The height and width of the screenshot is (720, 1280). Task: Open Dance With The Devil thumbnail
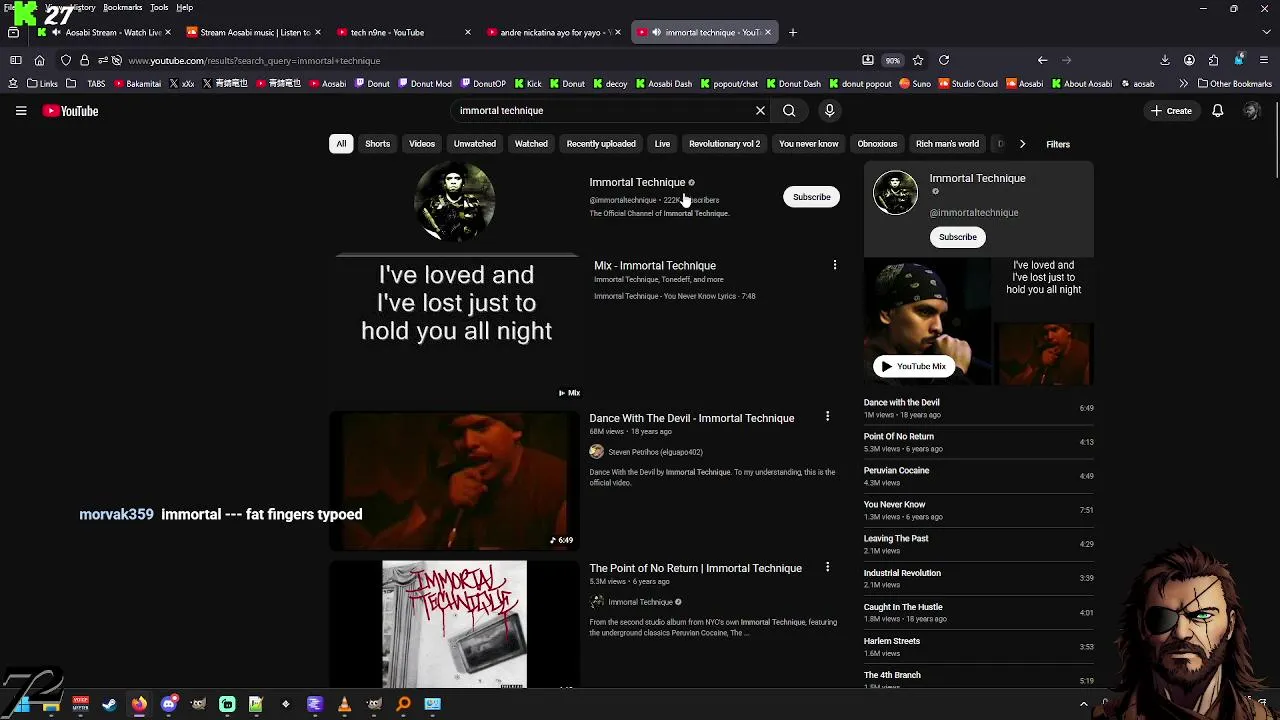[454, 481]
